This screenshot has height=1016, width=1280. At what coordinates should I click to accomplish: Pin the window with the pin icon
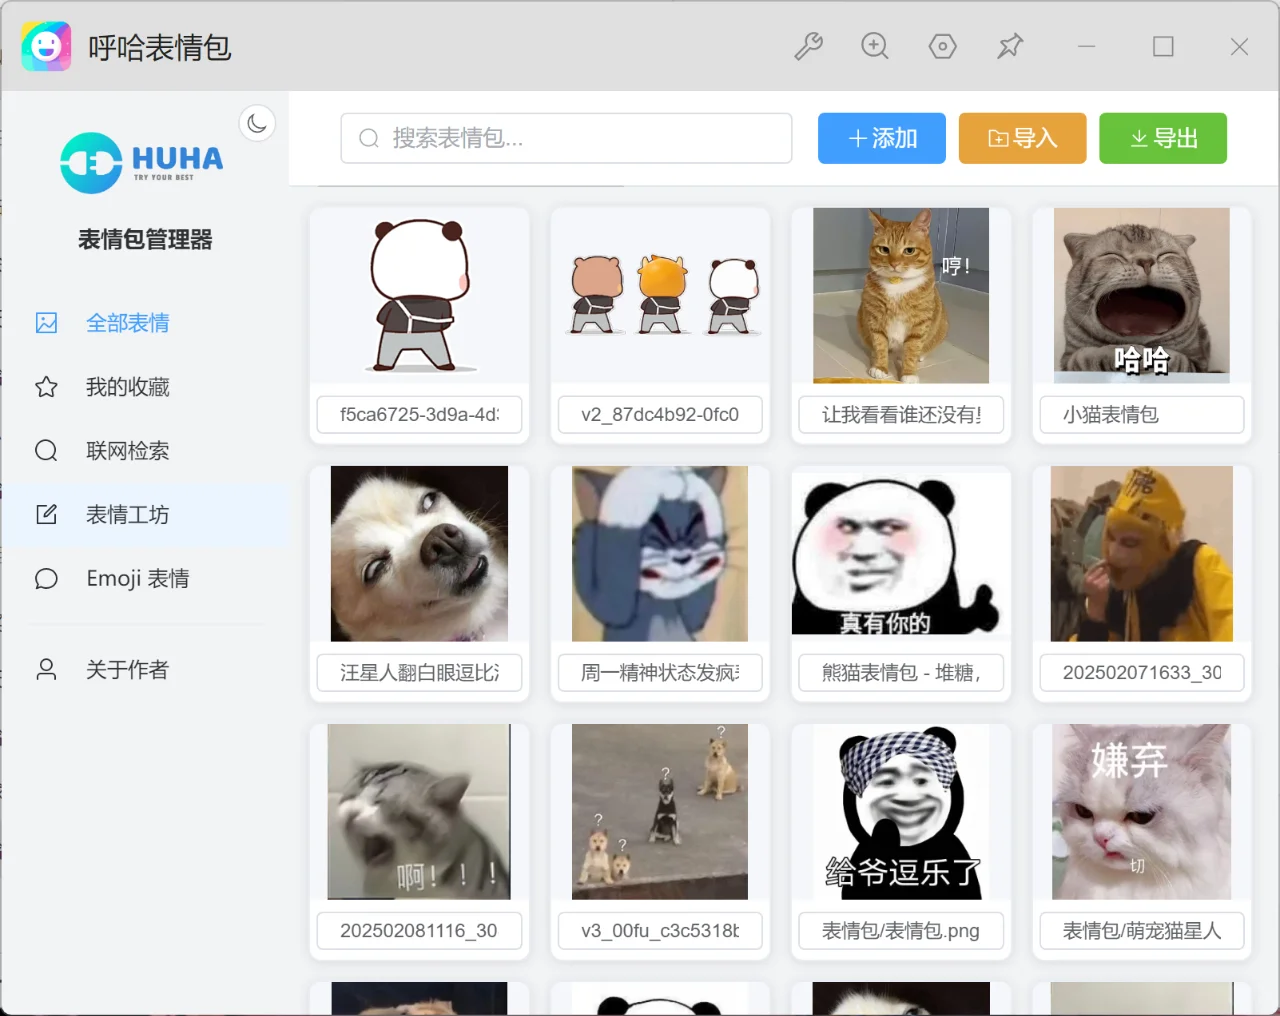[x=1010, y=46]
